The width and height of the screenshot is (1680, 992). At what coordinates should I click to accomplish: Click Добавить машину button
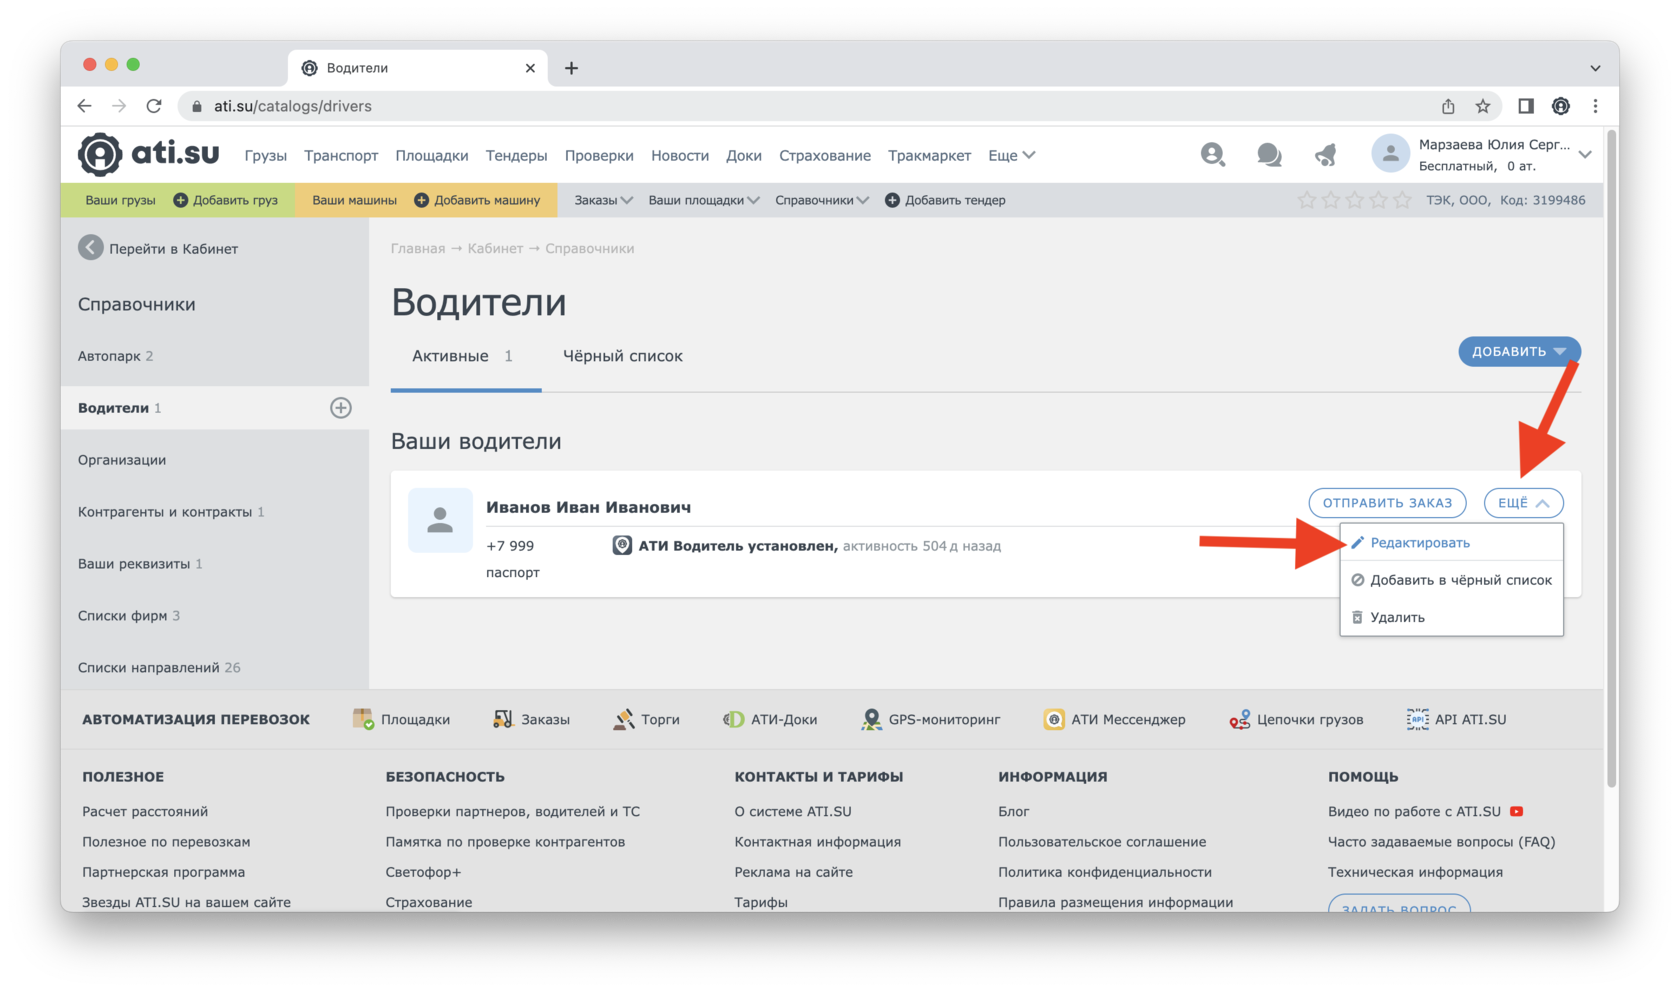click(477, 200)
